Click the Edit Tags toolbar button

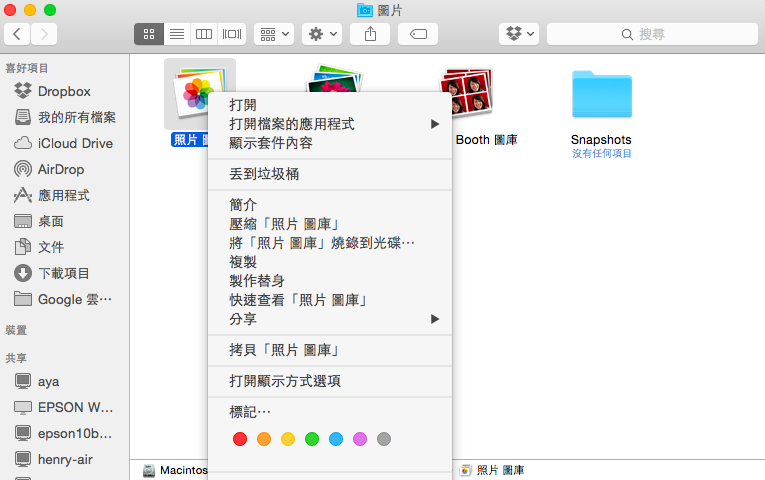(x=418, y=34)
